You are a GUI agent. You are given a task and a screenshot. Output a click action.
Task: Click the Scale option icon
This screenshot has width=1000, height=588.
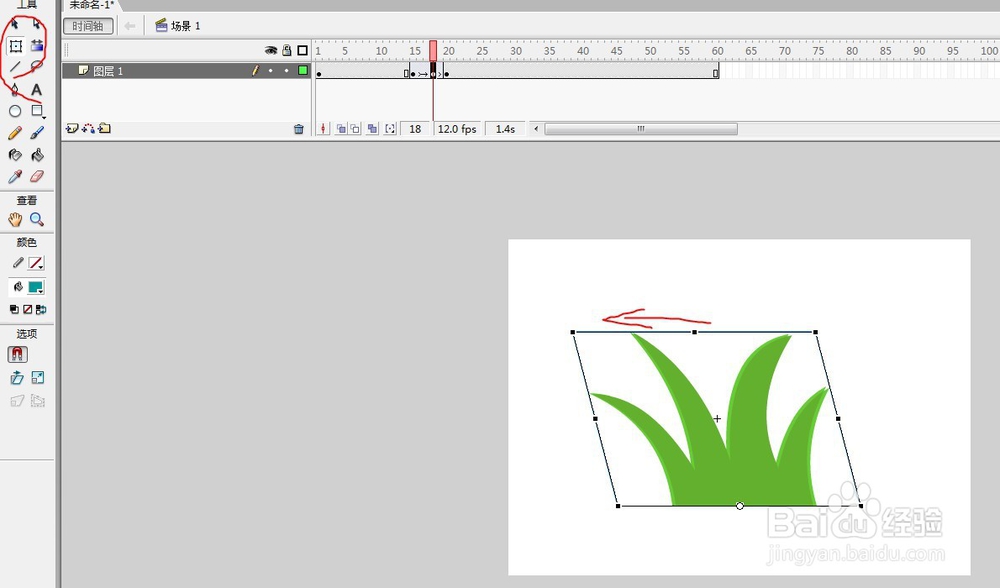click(x=38, y=378)
